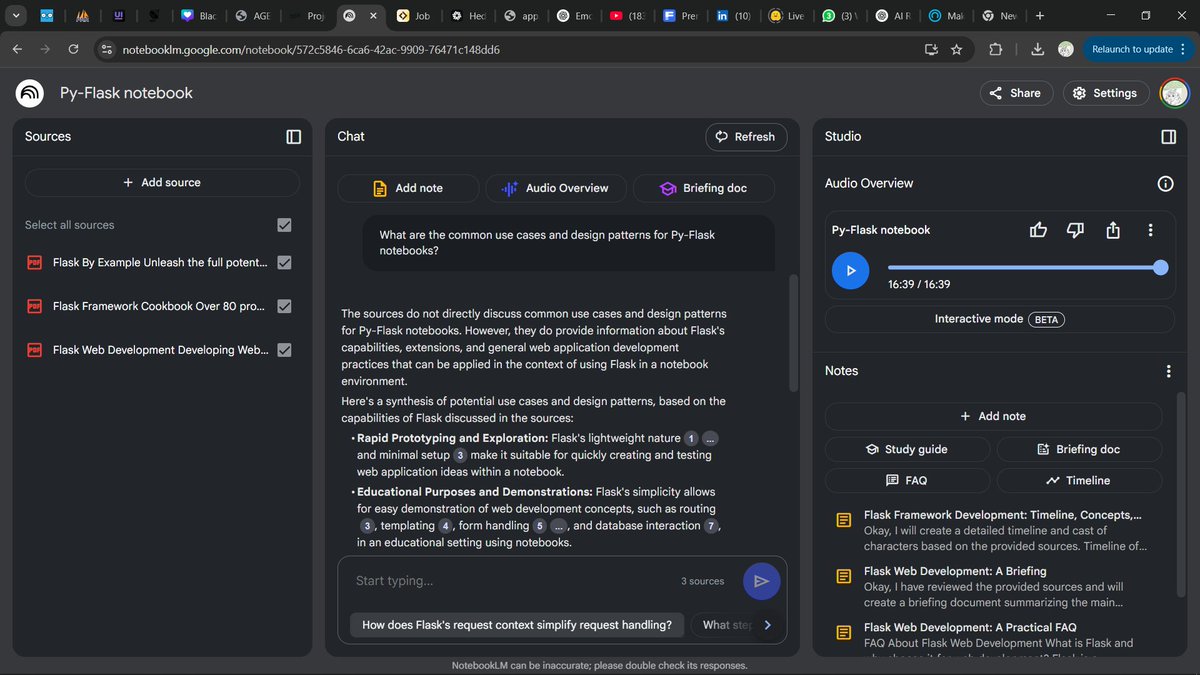The width and height of the screenshot is (1200, 675).
Task: Open Flask Framework Development Timeline note
Action: tap(993, 530)
